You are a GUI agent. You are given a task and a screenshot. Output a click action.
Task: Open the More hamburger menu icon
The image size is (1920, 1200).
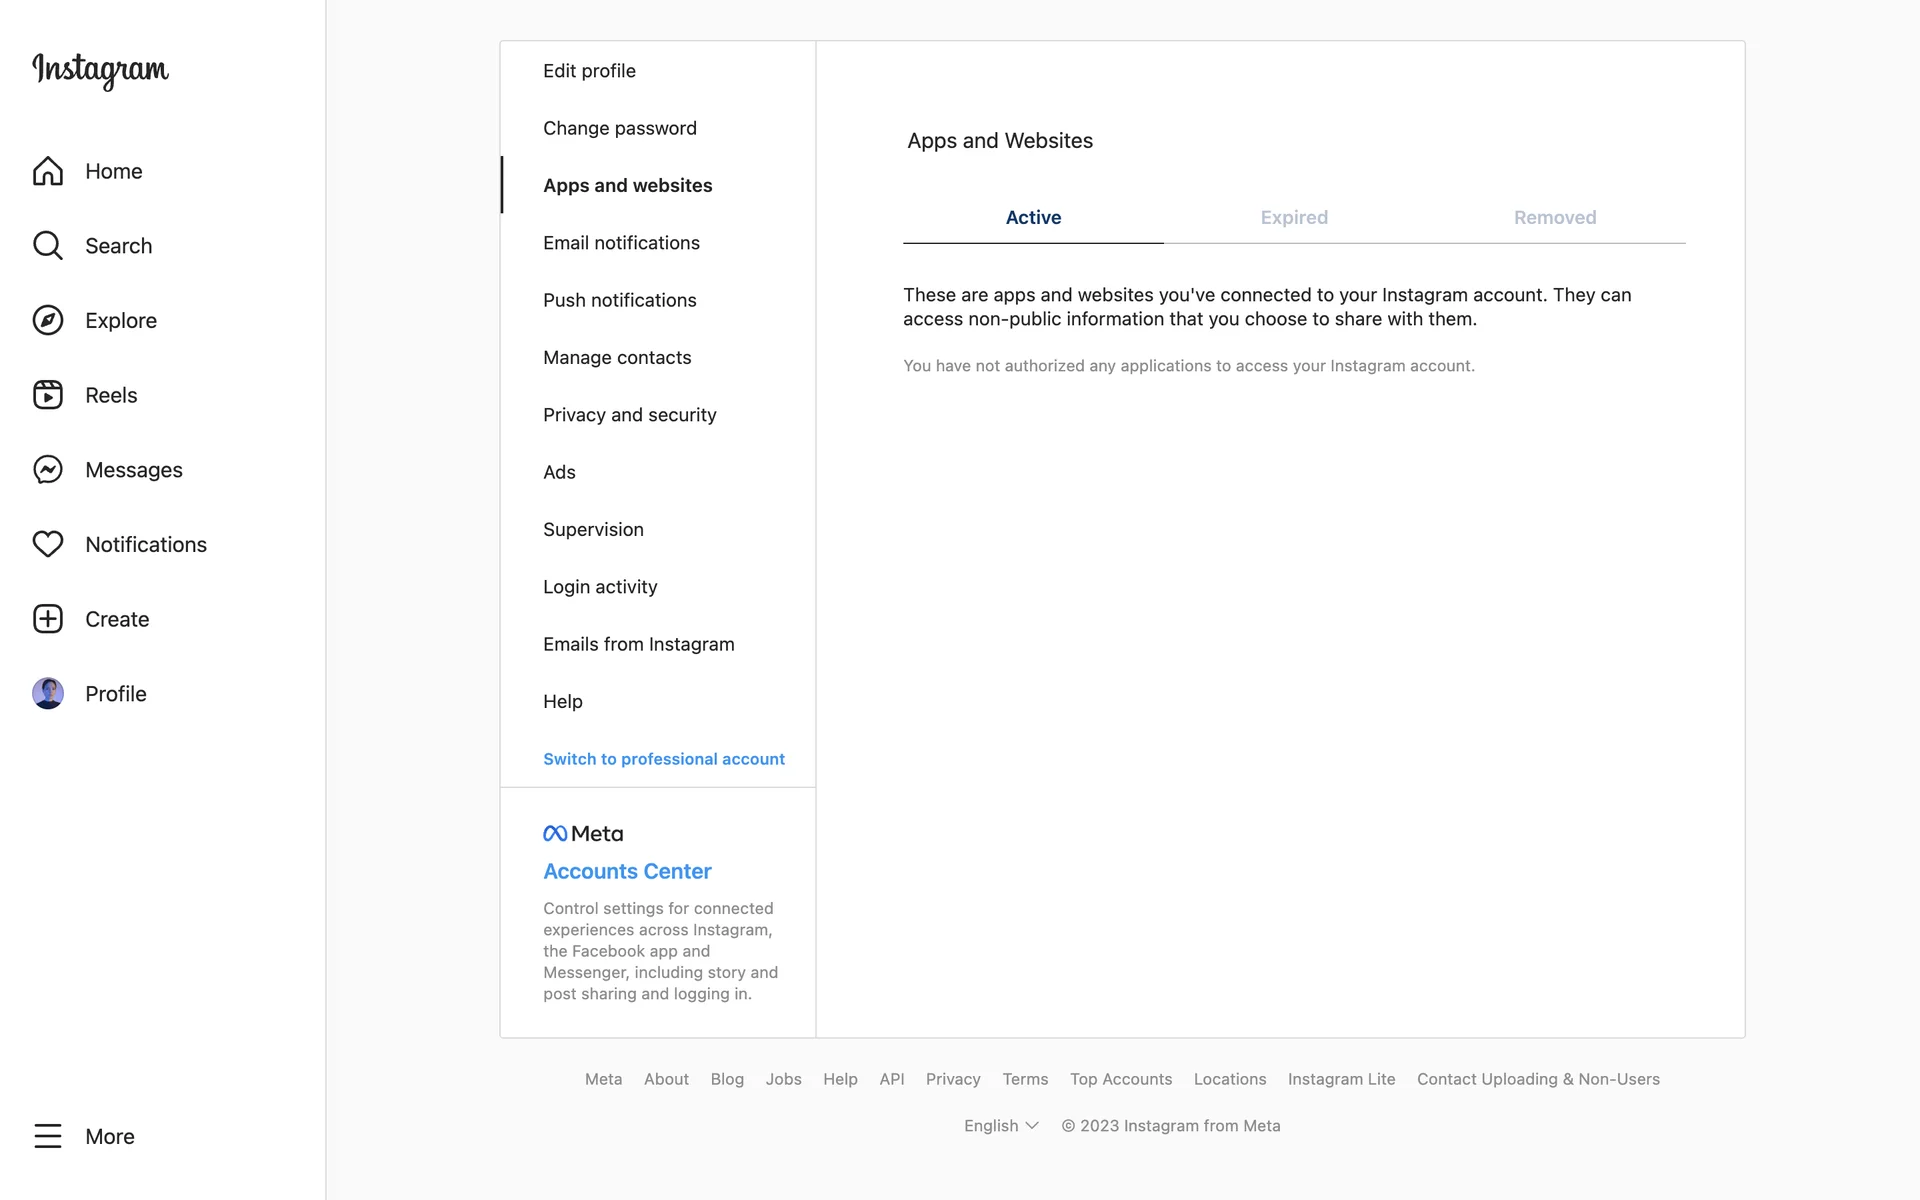(48, 1136)
